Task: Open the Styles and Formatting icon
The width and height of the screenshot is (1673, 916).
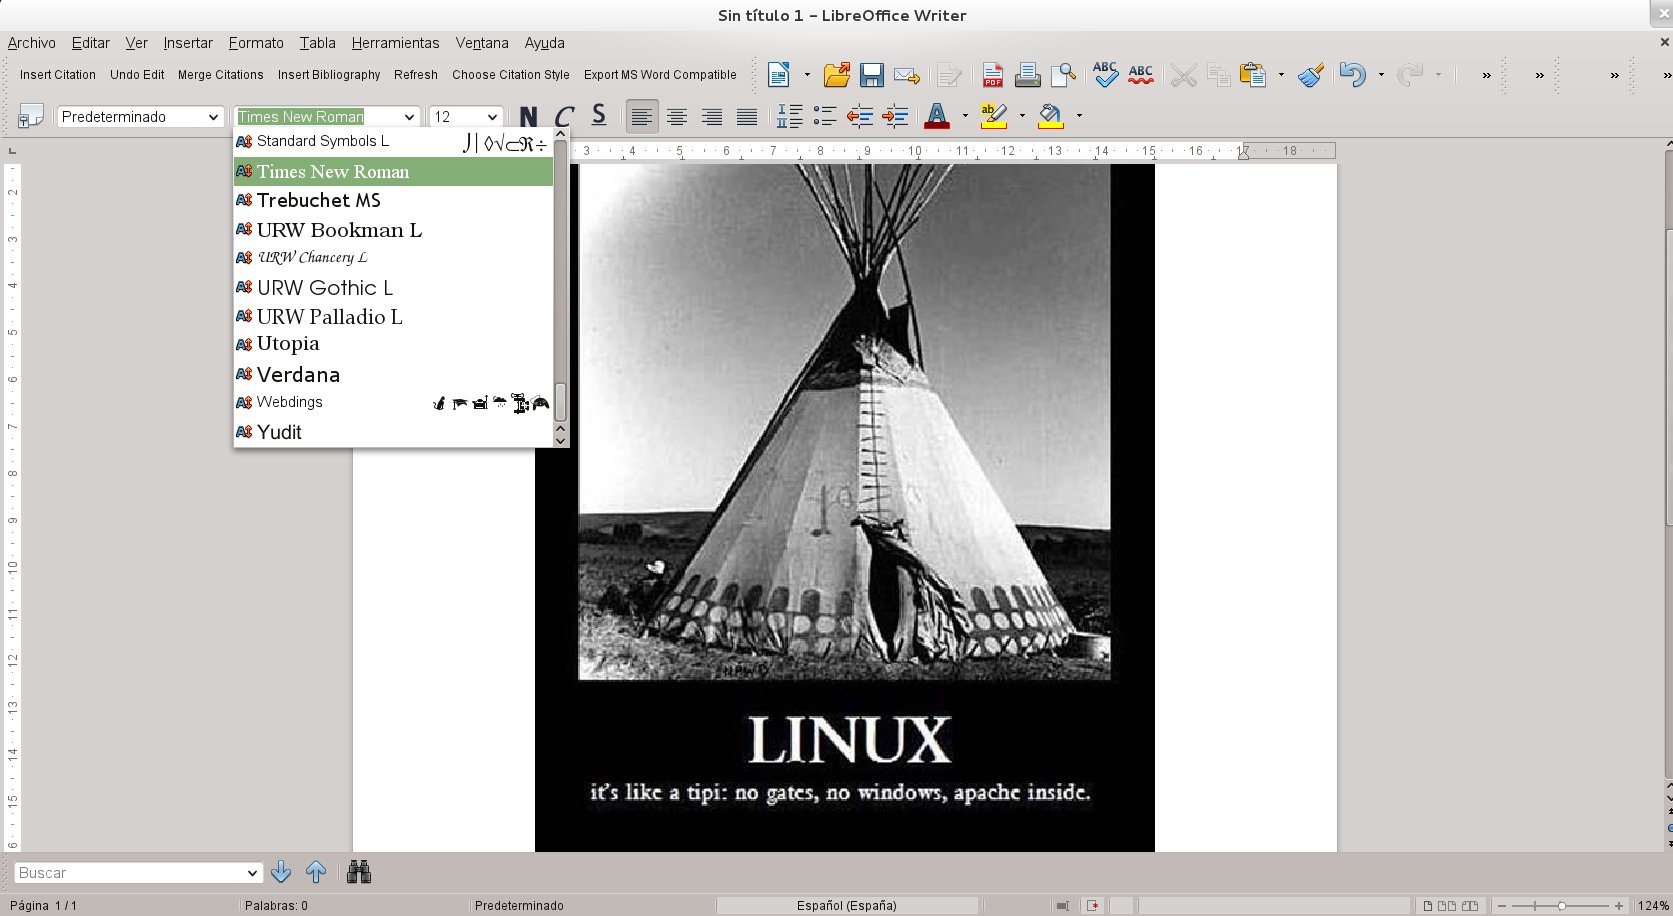Action: 30,117
